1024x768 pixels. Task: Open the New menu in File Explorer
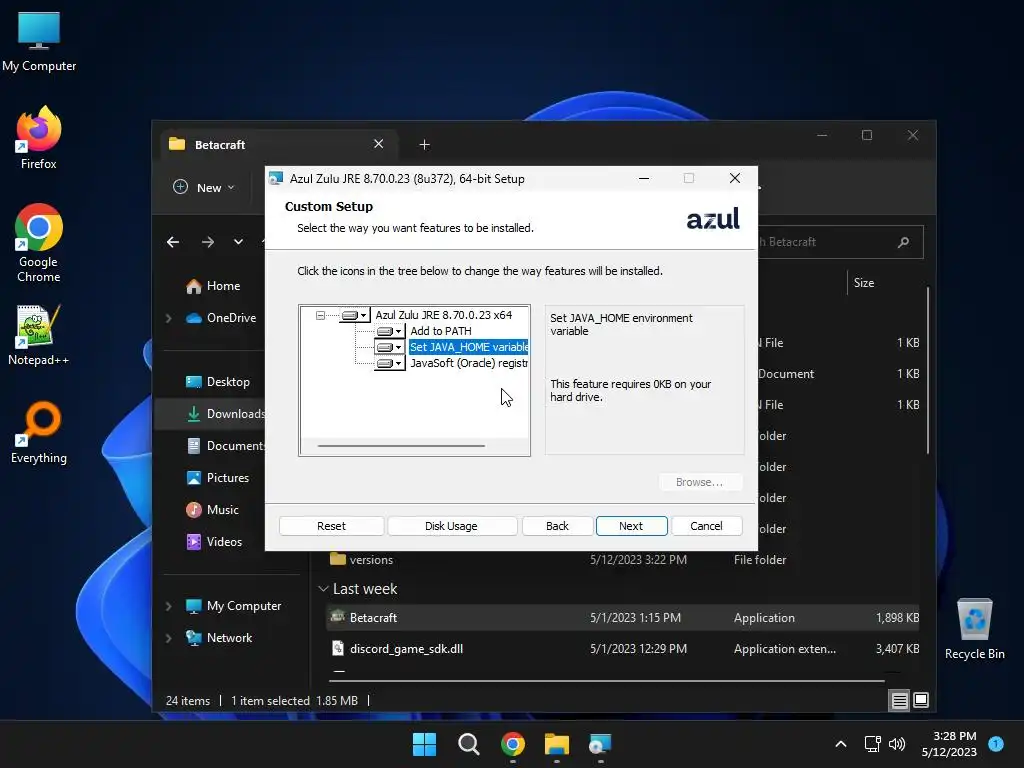203,187
